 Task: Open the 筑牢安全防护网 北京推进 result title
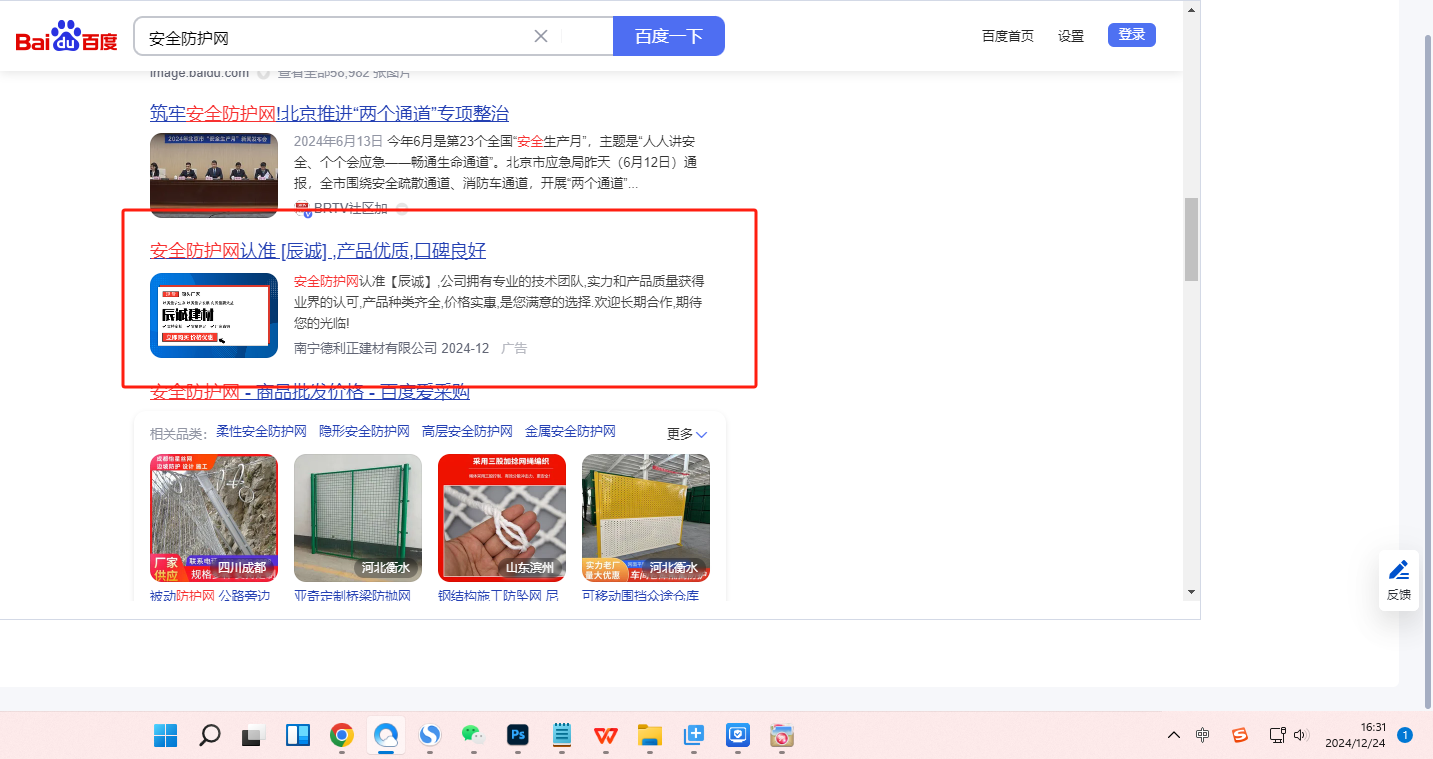point(329,113)
